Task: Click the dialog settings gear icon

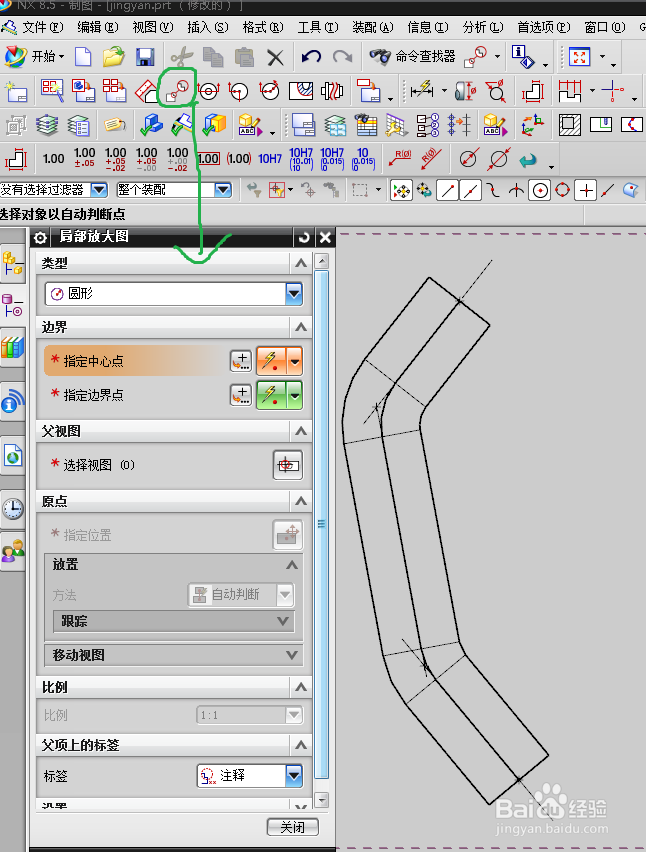Action: tap(40, 237)
